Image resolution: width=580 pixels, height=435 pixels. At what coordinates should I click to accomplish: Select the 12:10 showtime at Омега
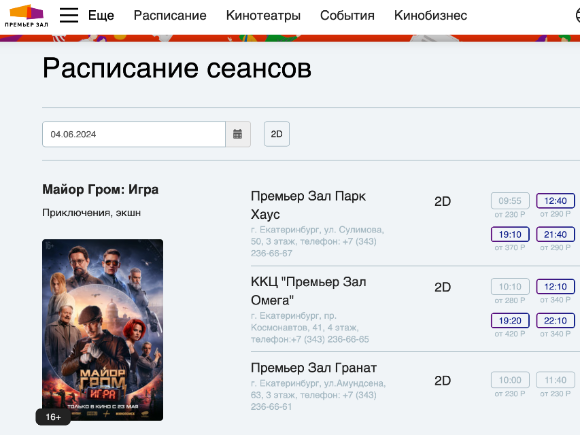(x=555, y=287)
